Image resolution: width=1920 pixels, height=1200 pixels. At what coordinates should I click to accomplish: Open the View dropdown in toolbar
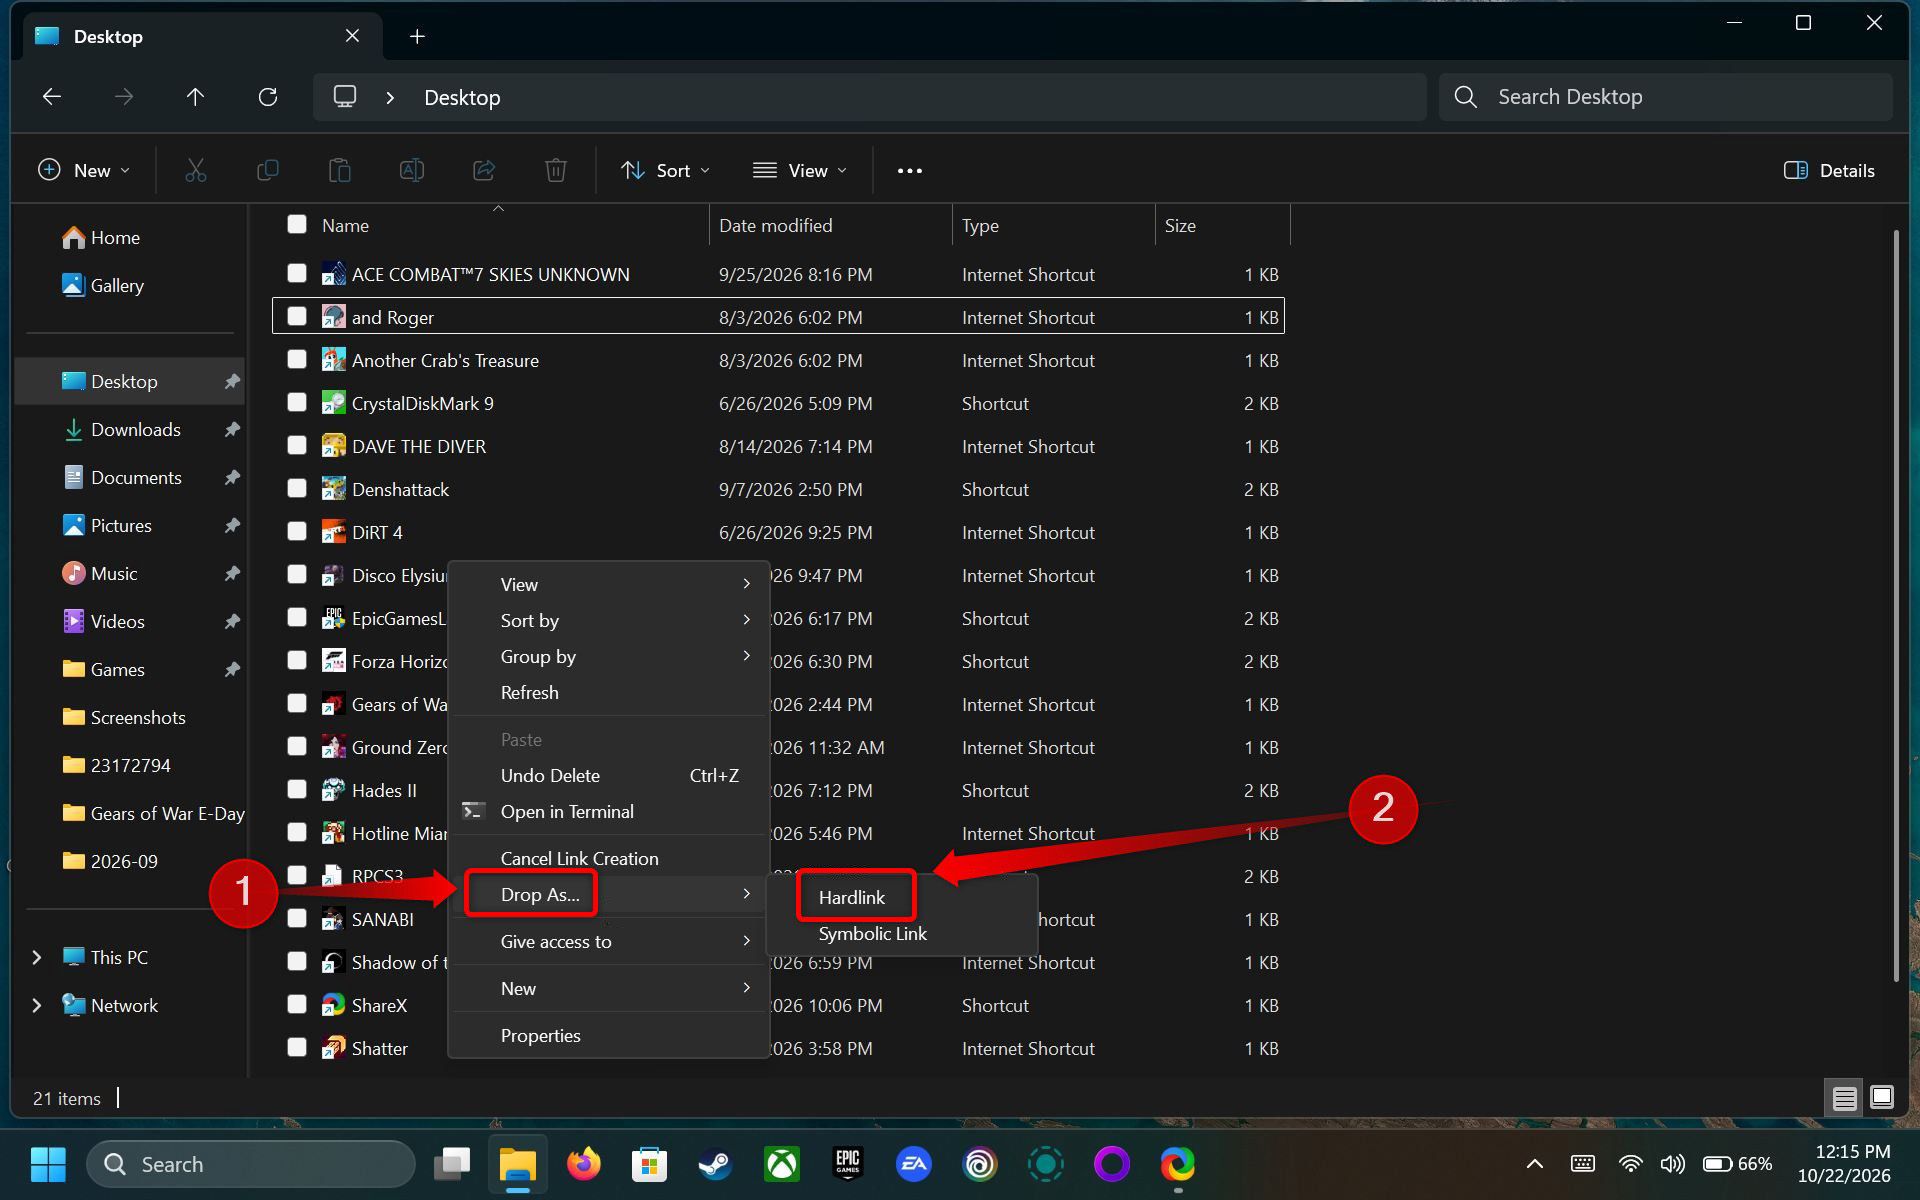800,171
